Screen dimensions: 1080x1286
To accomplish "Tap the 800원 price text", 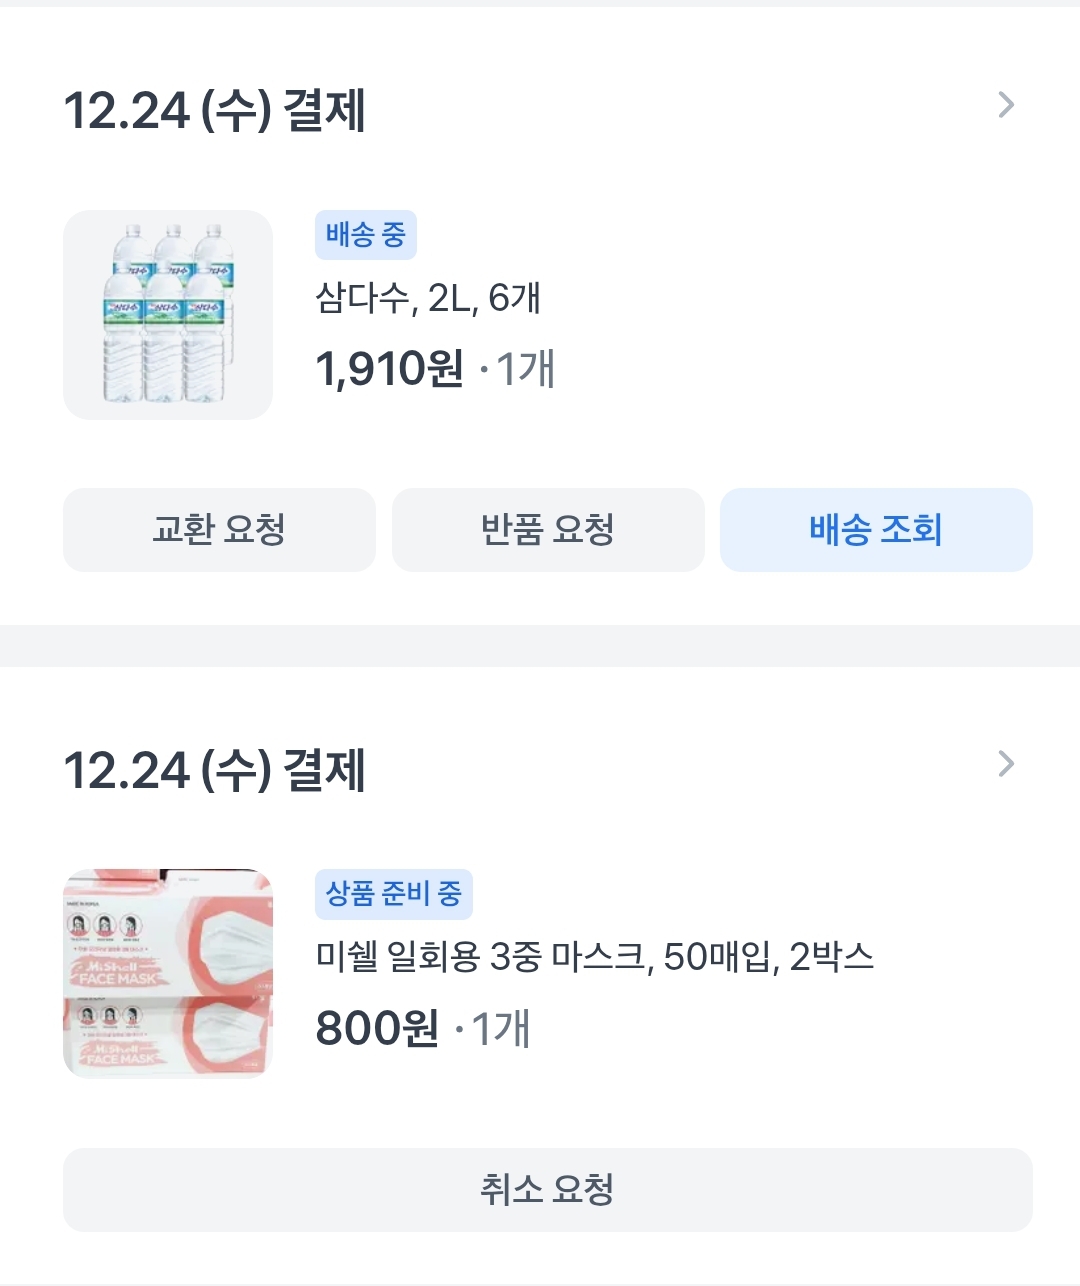I will pos(377,1028).
